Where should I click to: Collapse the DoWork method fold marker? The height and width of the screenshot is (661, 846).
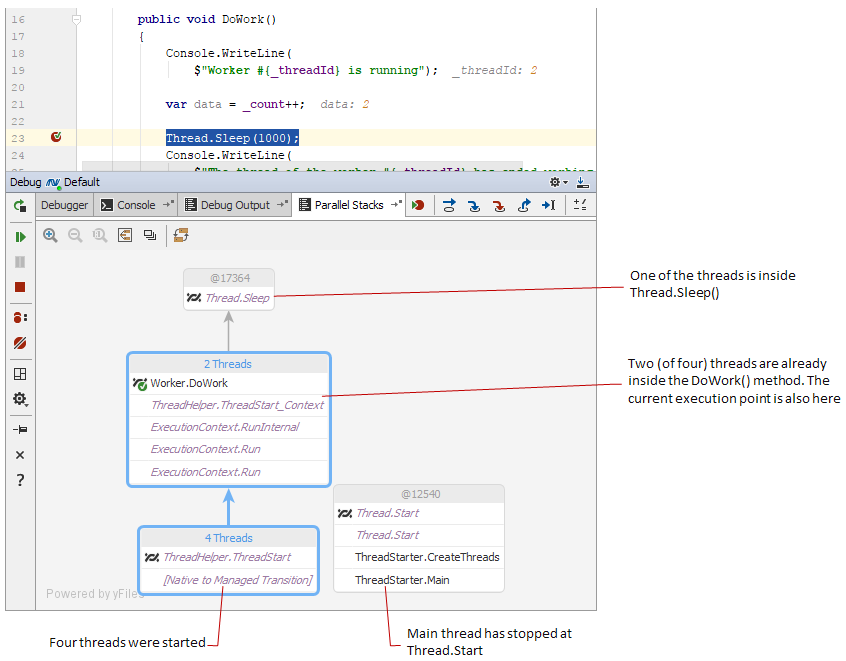coord(77,19)
